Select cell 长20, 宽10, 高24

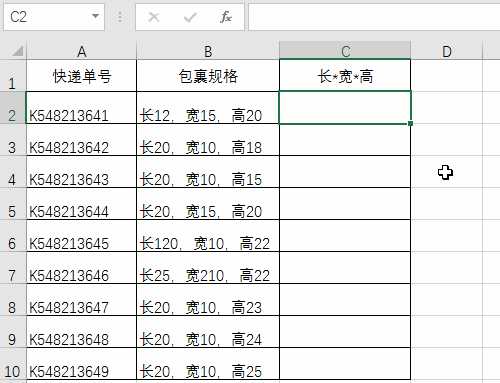tap(208, 332)
